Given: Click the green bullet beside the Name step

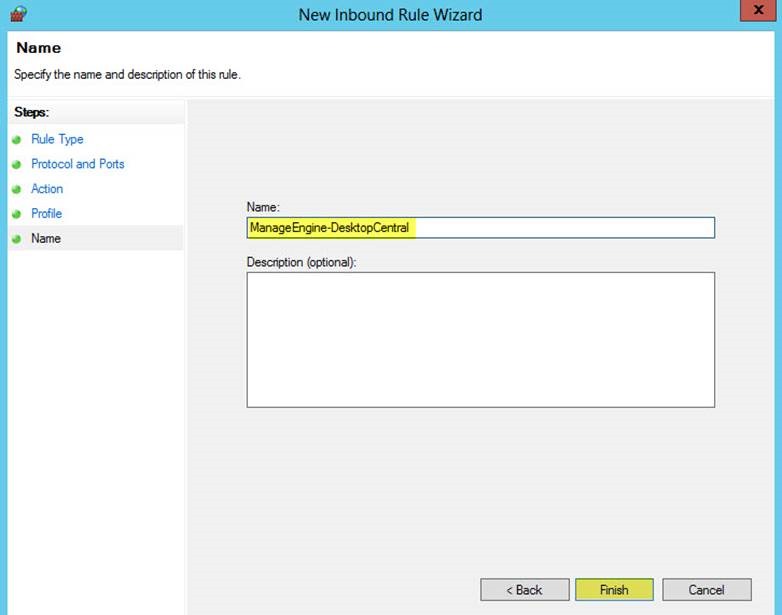Looking at the screenshot, I should (x=16, y=239).
